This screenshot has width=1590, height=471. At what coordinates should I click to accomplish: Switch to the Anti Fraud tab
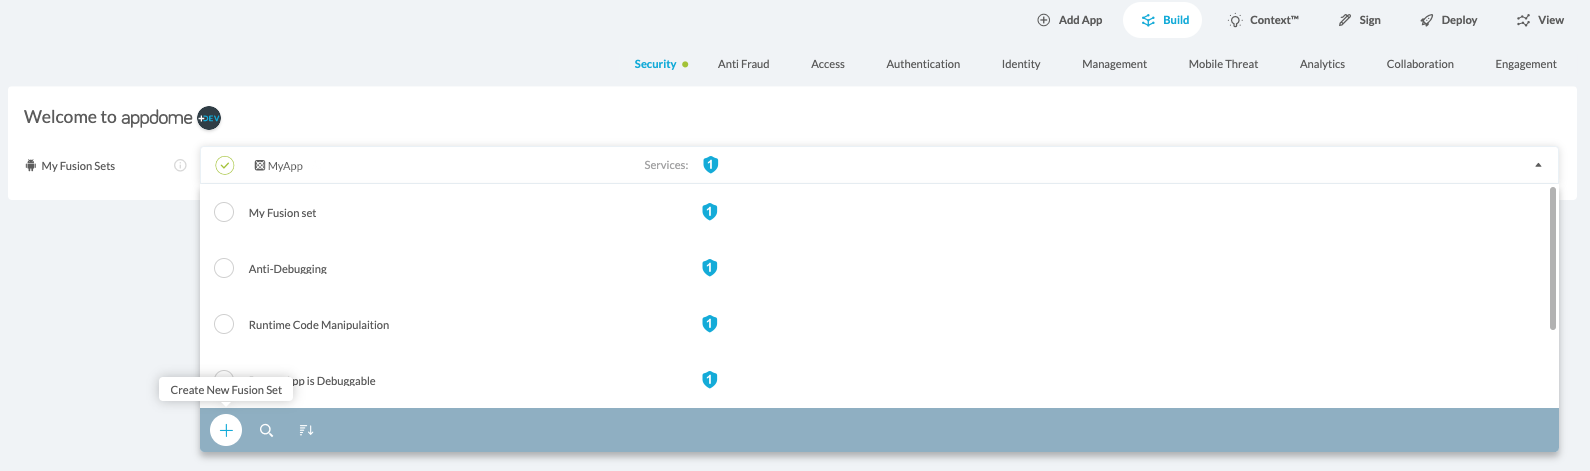click(743, 64)
